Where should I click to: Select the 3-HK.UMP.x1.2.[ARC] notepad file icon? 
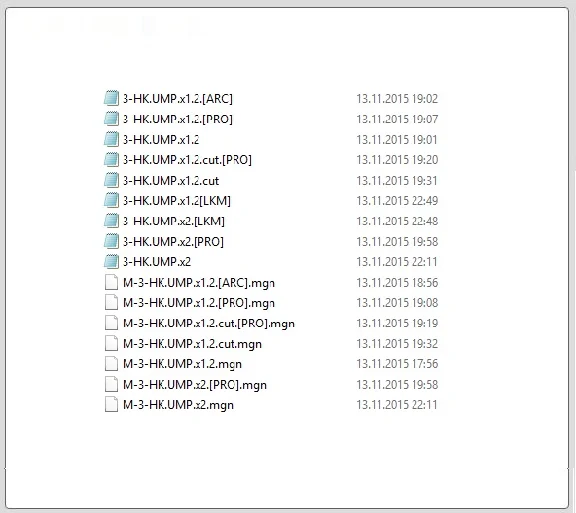tap(111, 98)
